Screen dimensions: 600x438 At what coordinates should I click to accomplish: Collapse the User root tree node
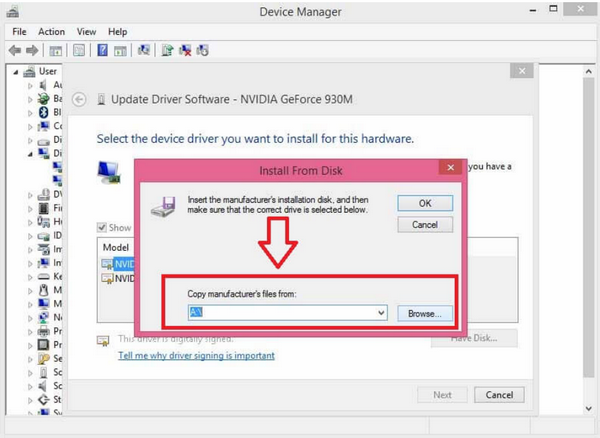pyautogui.click(x=17, y=71)
